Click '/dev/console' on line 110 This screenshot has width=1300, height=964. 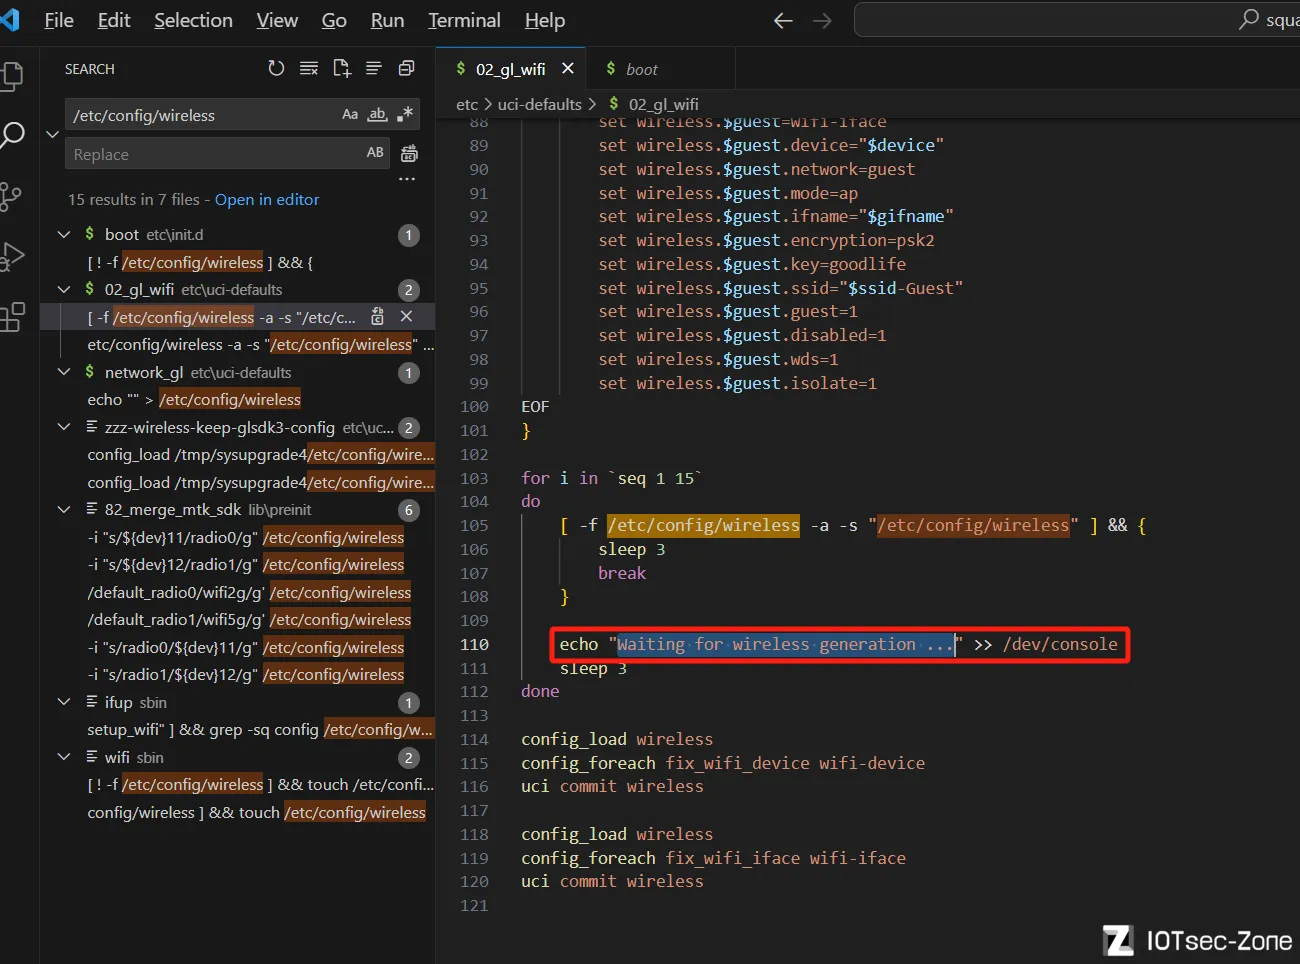[x=1060, y=644]
